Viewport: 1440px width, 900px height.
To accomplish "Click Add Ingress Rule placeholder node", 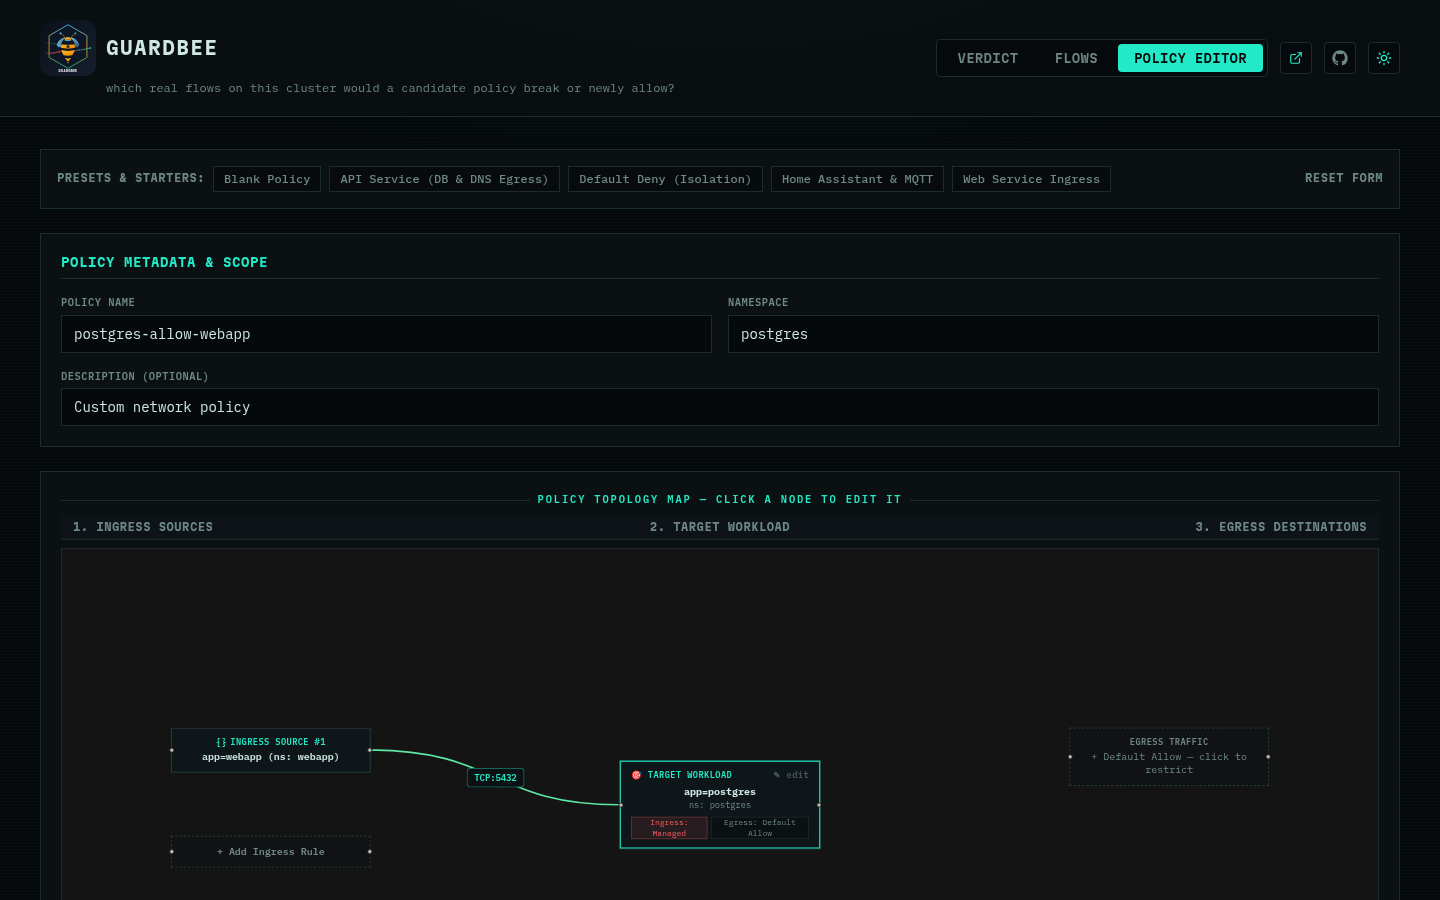I will tap(271, 852).
